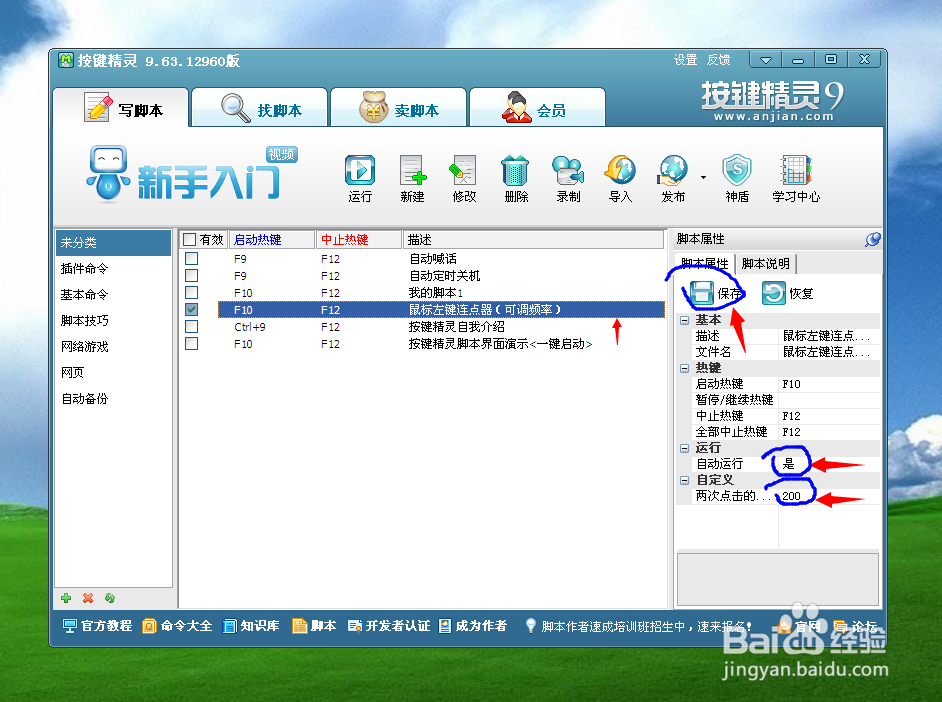Open the 会员 tab
The width and height of the screenshot is (942, 702).
tap(538, 108)
